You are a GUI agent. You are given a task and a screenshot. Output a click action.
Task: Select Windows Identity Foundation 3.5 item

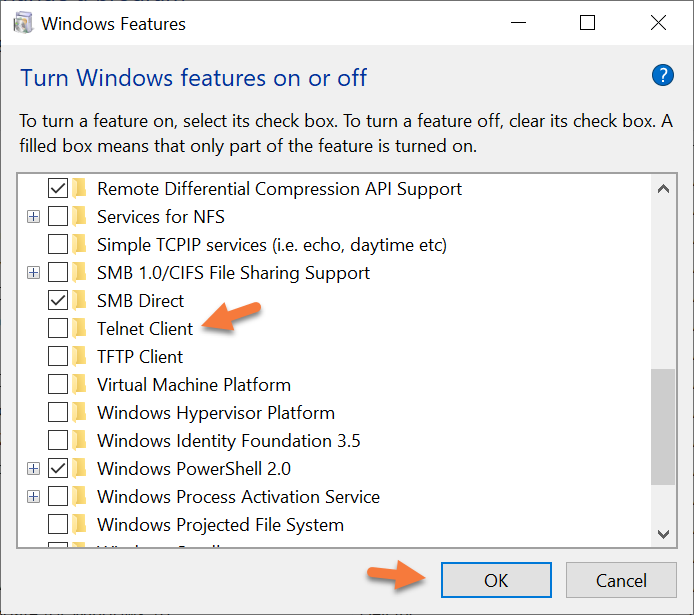228,440
